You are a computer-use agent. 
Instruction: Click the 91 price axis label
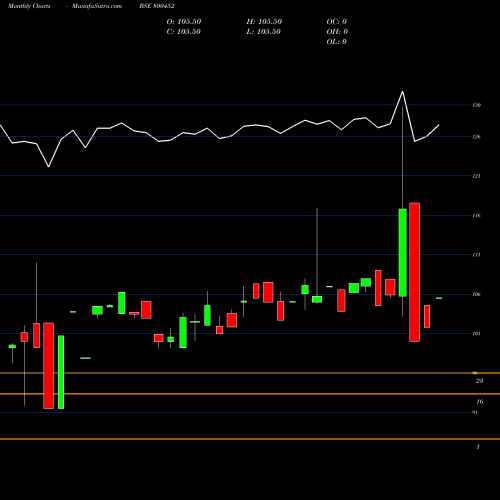pos(475,413)
